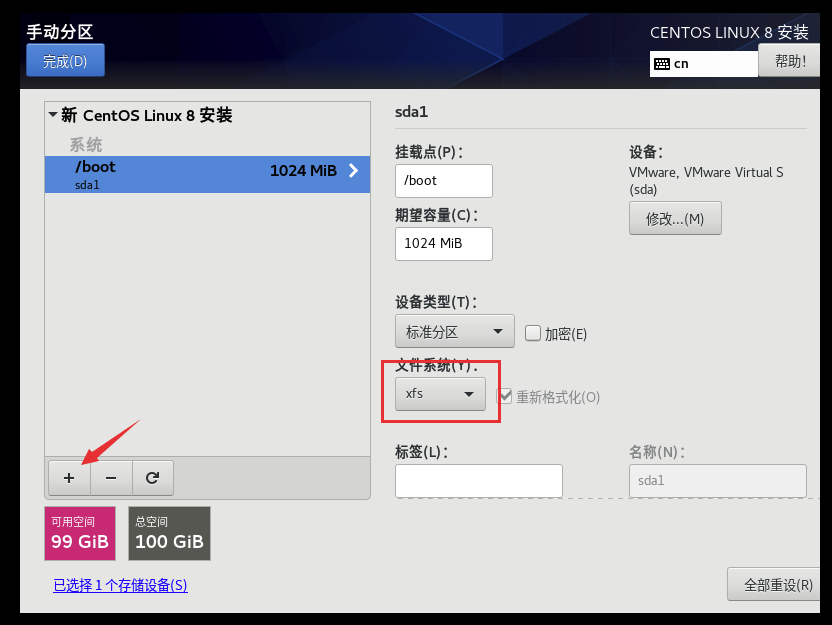Toggle the 加密(E) encryption checkbox

533,333
